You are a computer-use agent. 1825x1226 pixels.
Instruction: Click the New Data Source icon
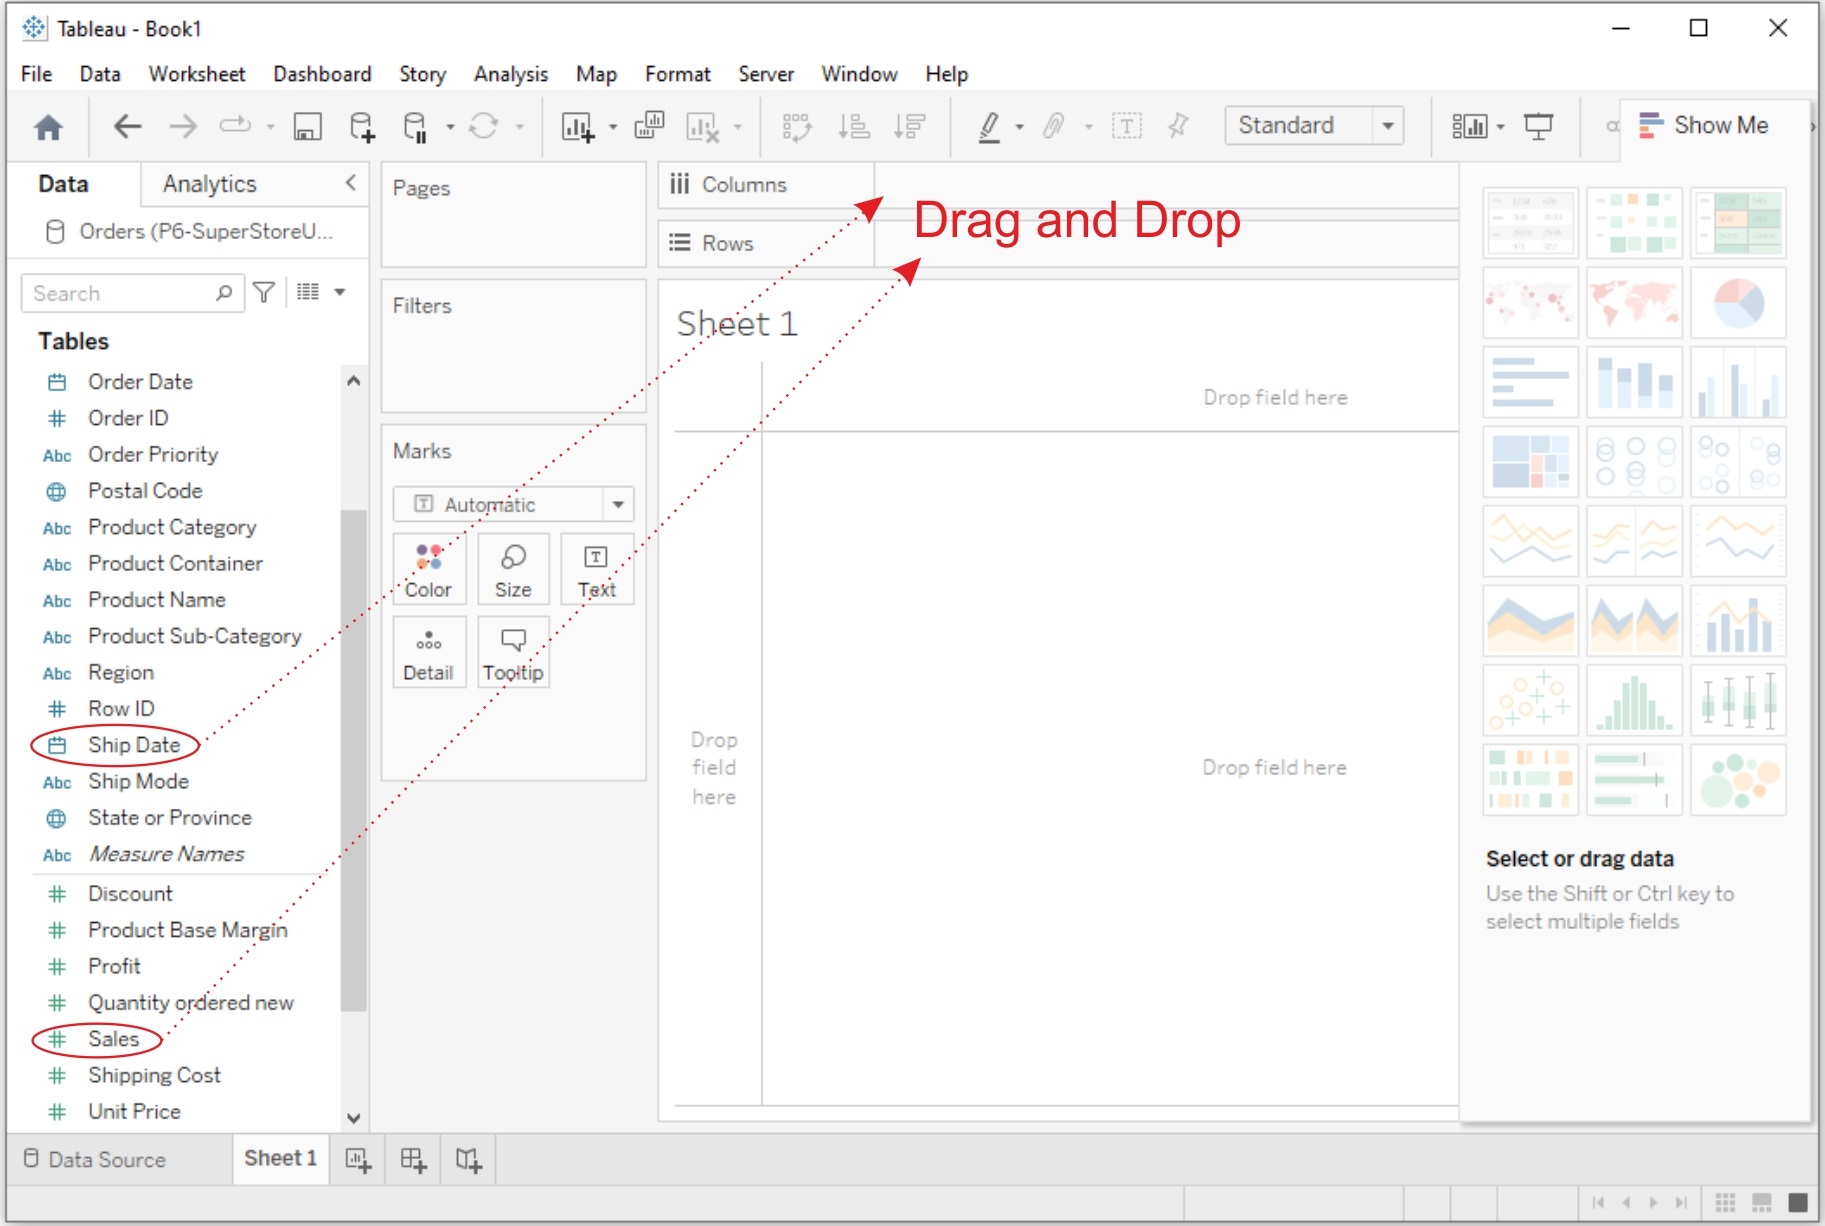pos(362,127)
